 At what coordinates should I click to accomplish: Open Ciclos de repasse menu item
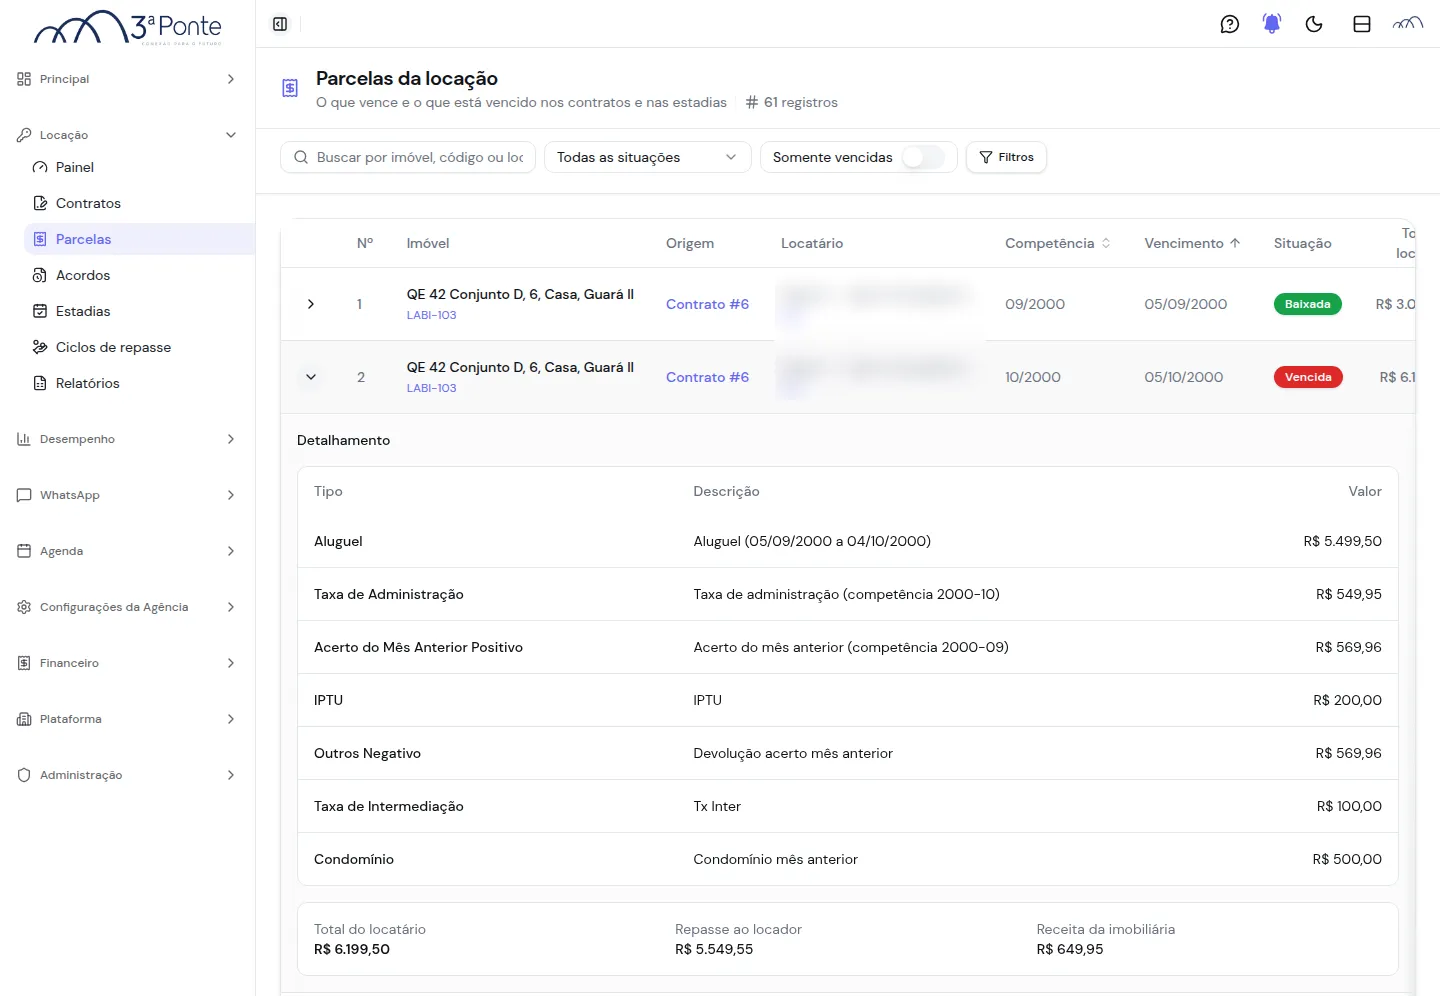[113, 347]
